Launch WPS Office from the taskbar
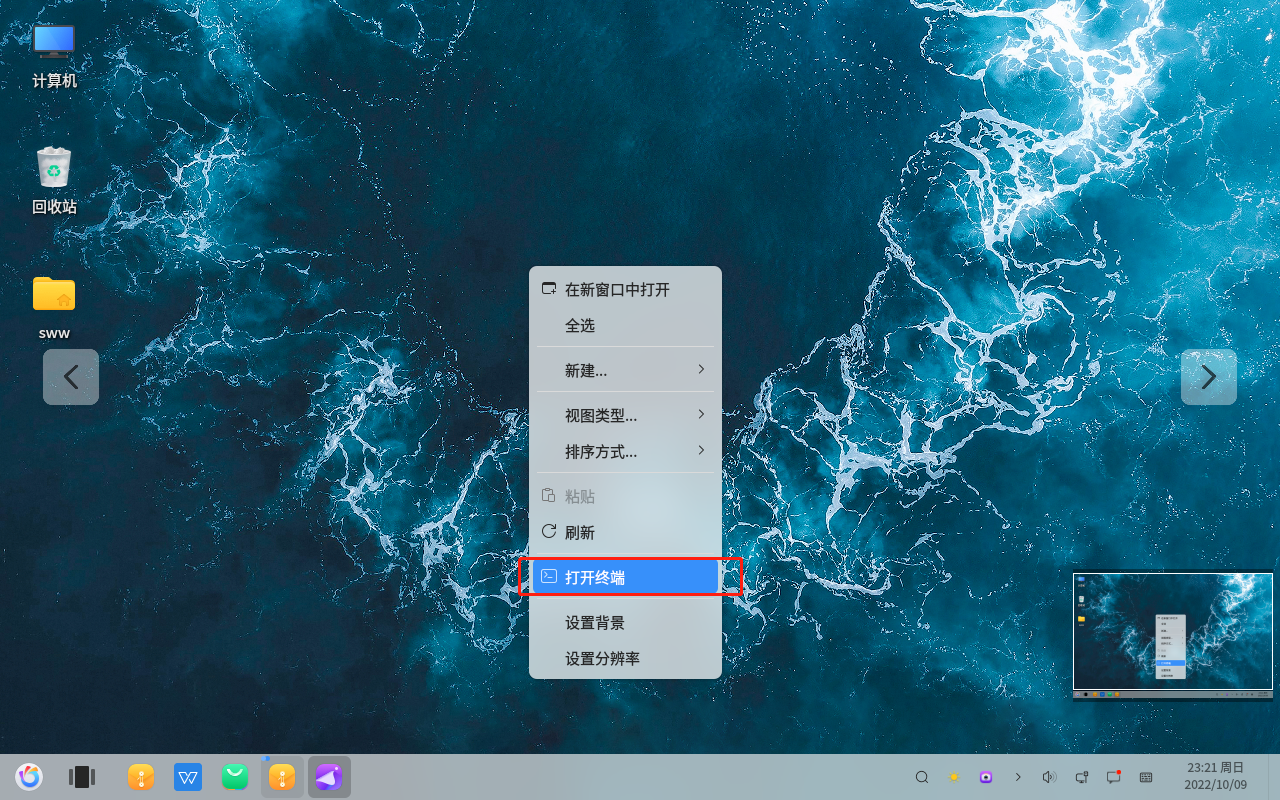This screenshot has height=800, width=1280. (188, 776)
